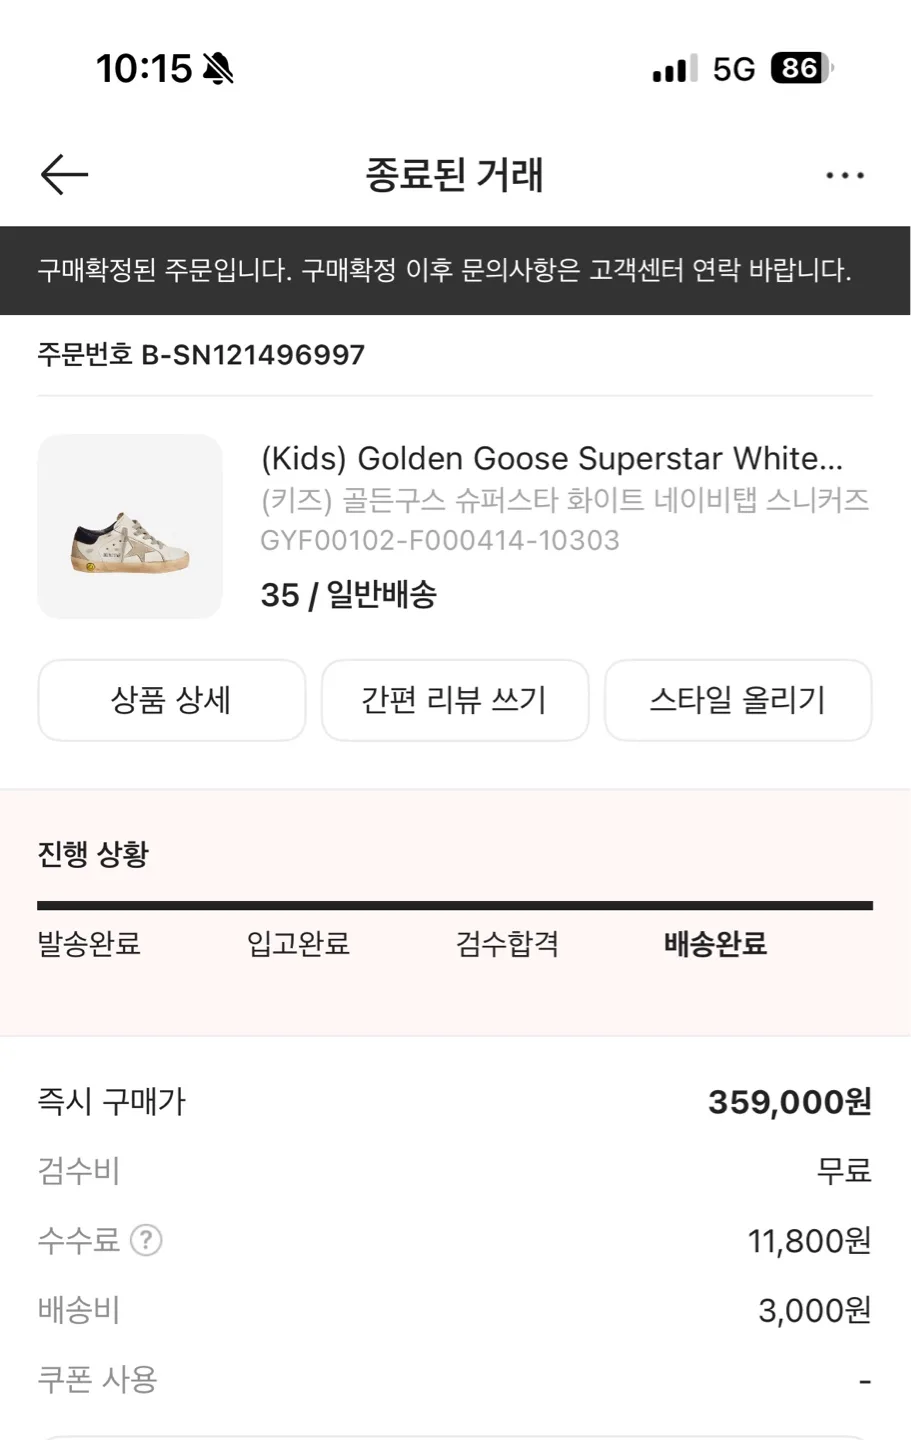Image resolution: width=911 pixels, height=1440 pixels.
Task: Tap 스타일 올리기 to upload style
Action: point(738,700)
